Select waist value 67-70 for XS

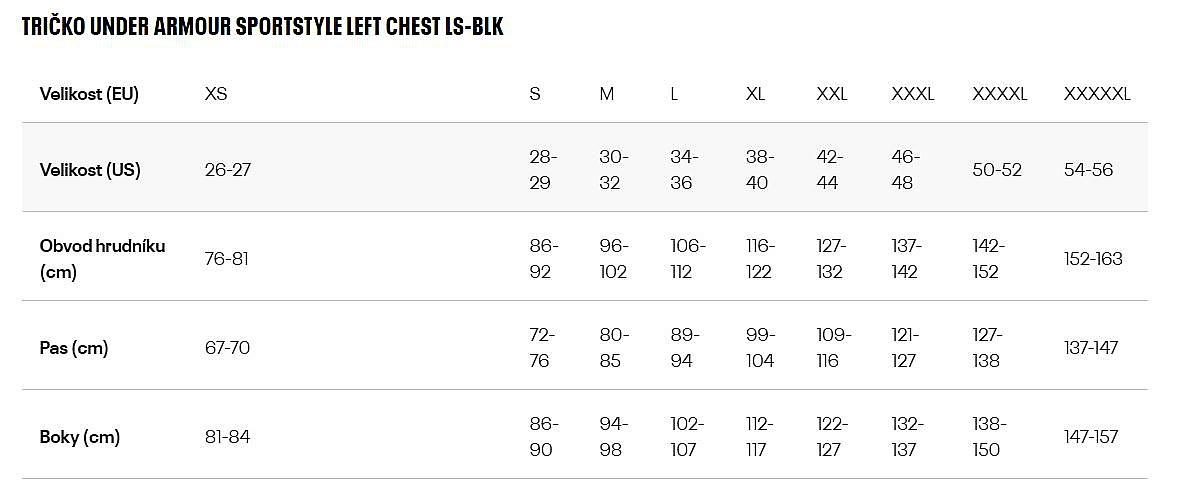click(227, 348)
